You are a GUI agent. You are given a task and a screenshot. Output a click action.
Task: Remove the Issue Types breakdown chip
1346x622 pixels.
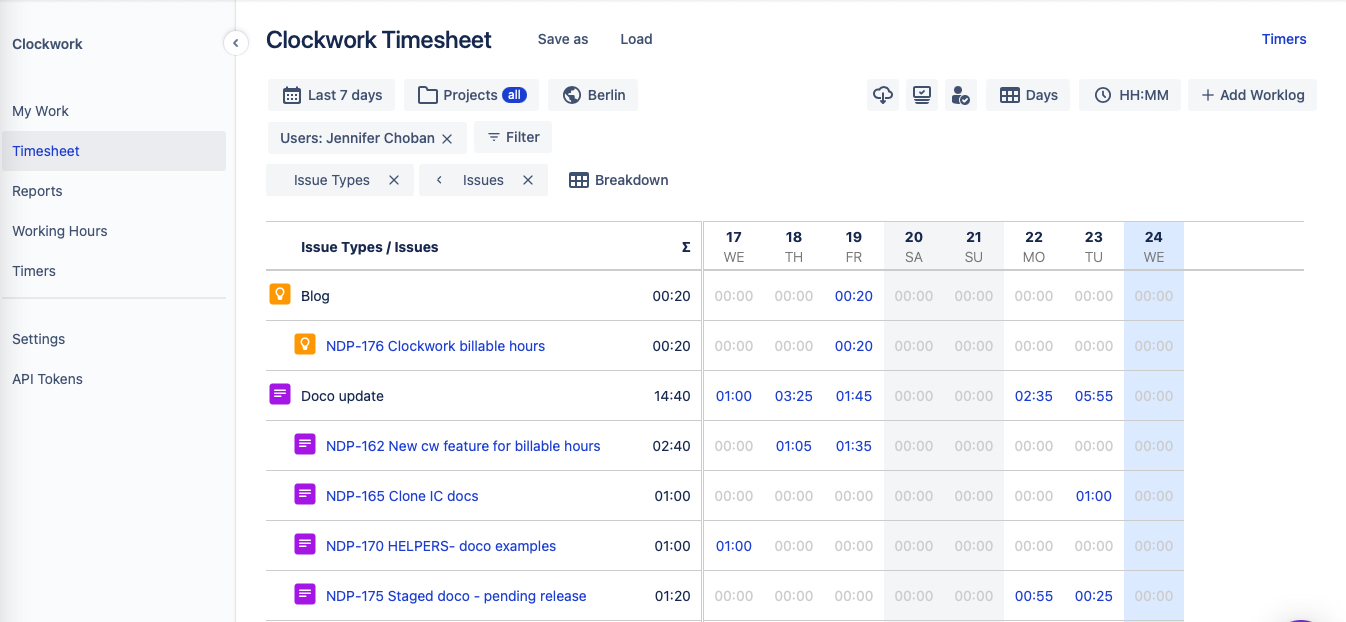(394, 180)
